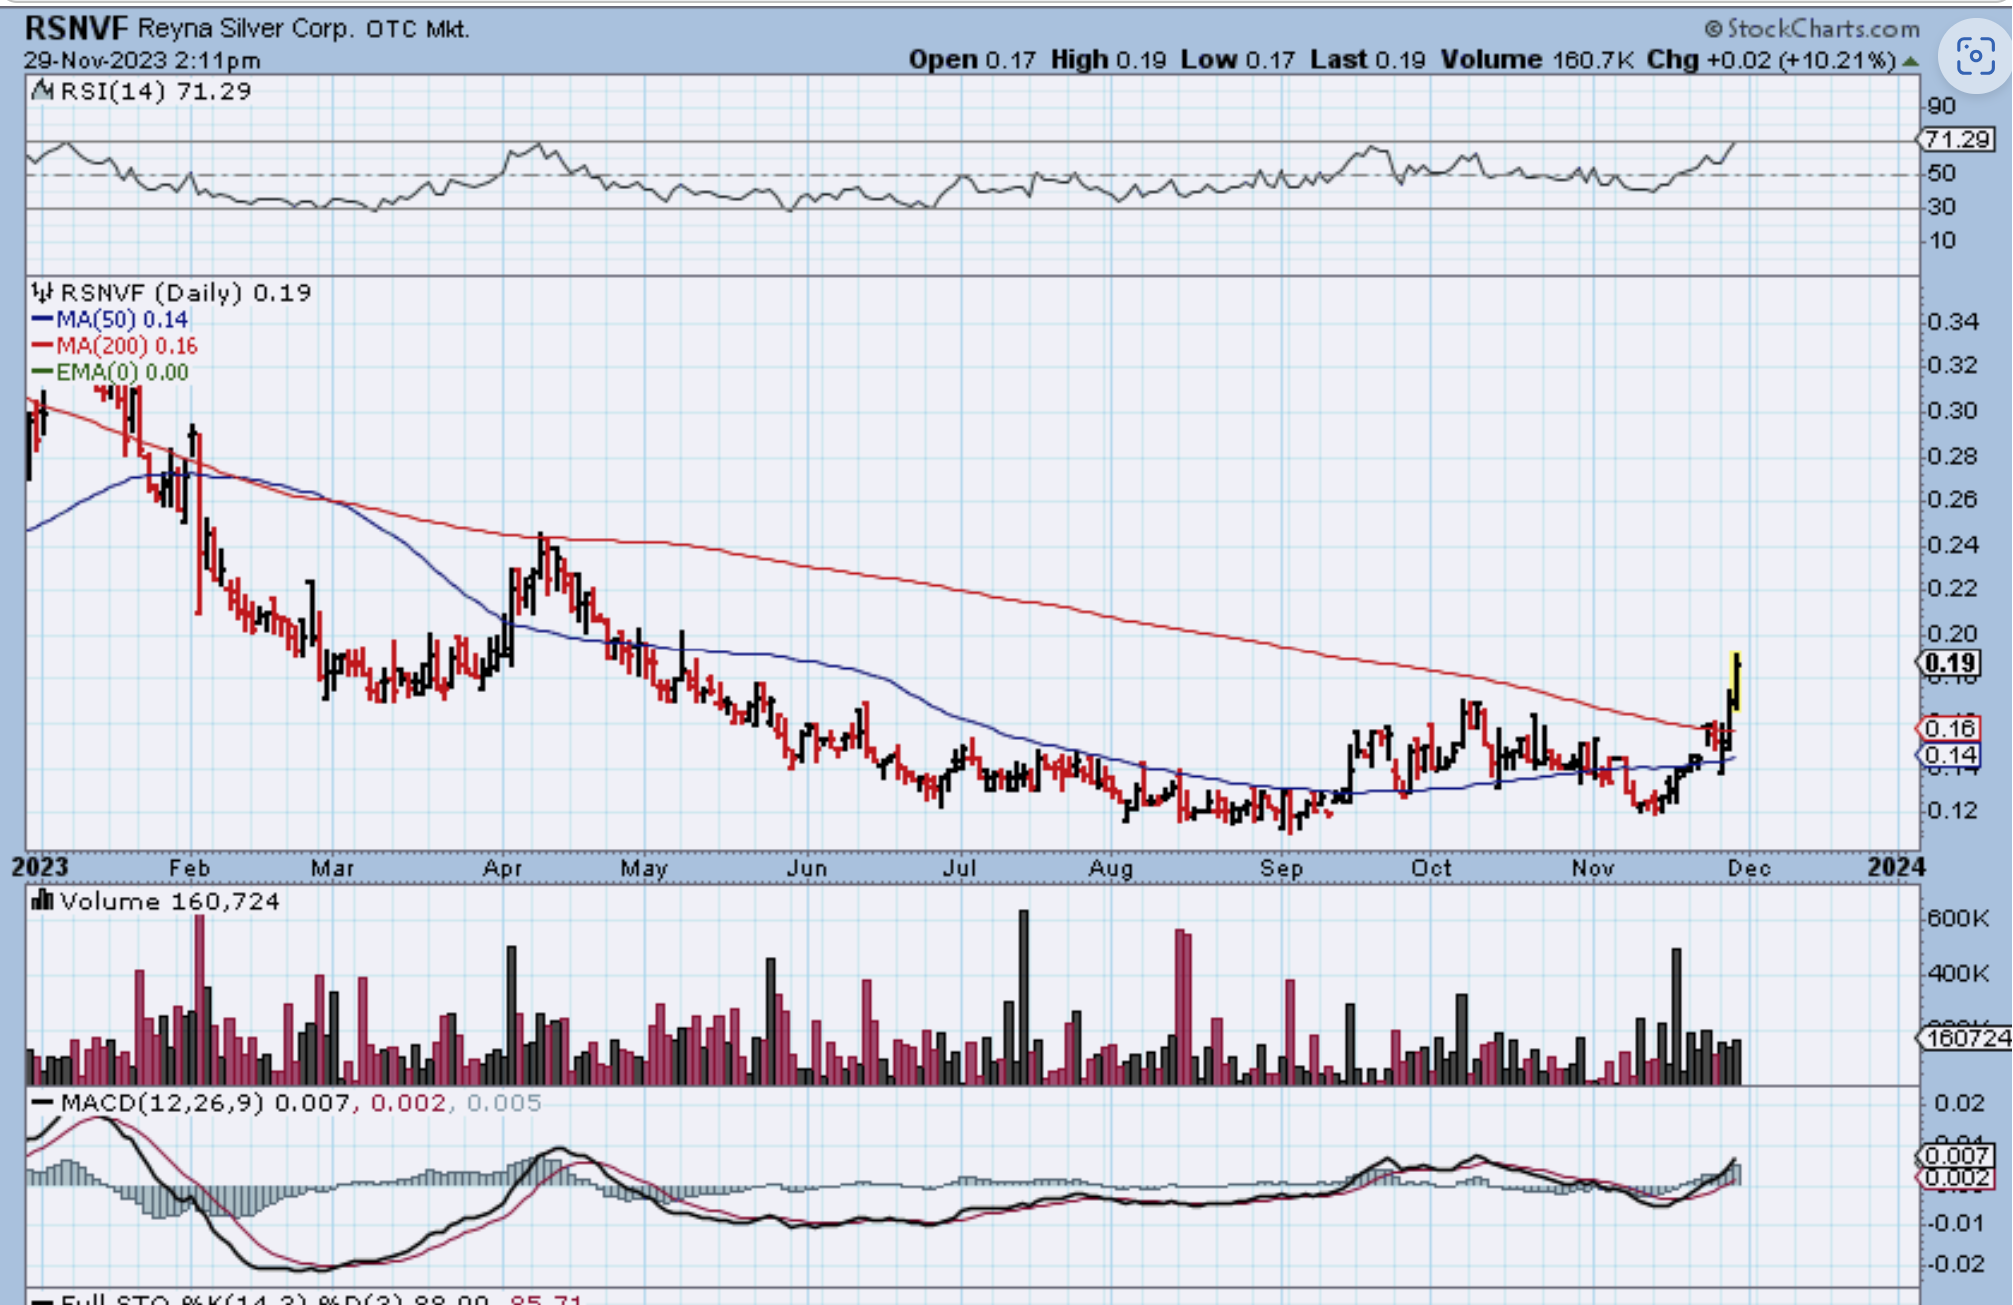
Task: Click the 71.29 RSI value axis tag
Action: click(1956, 139)
